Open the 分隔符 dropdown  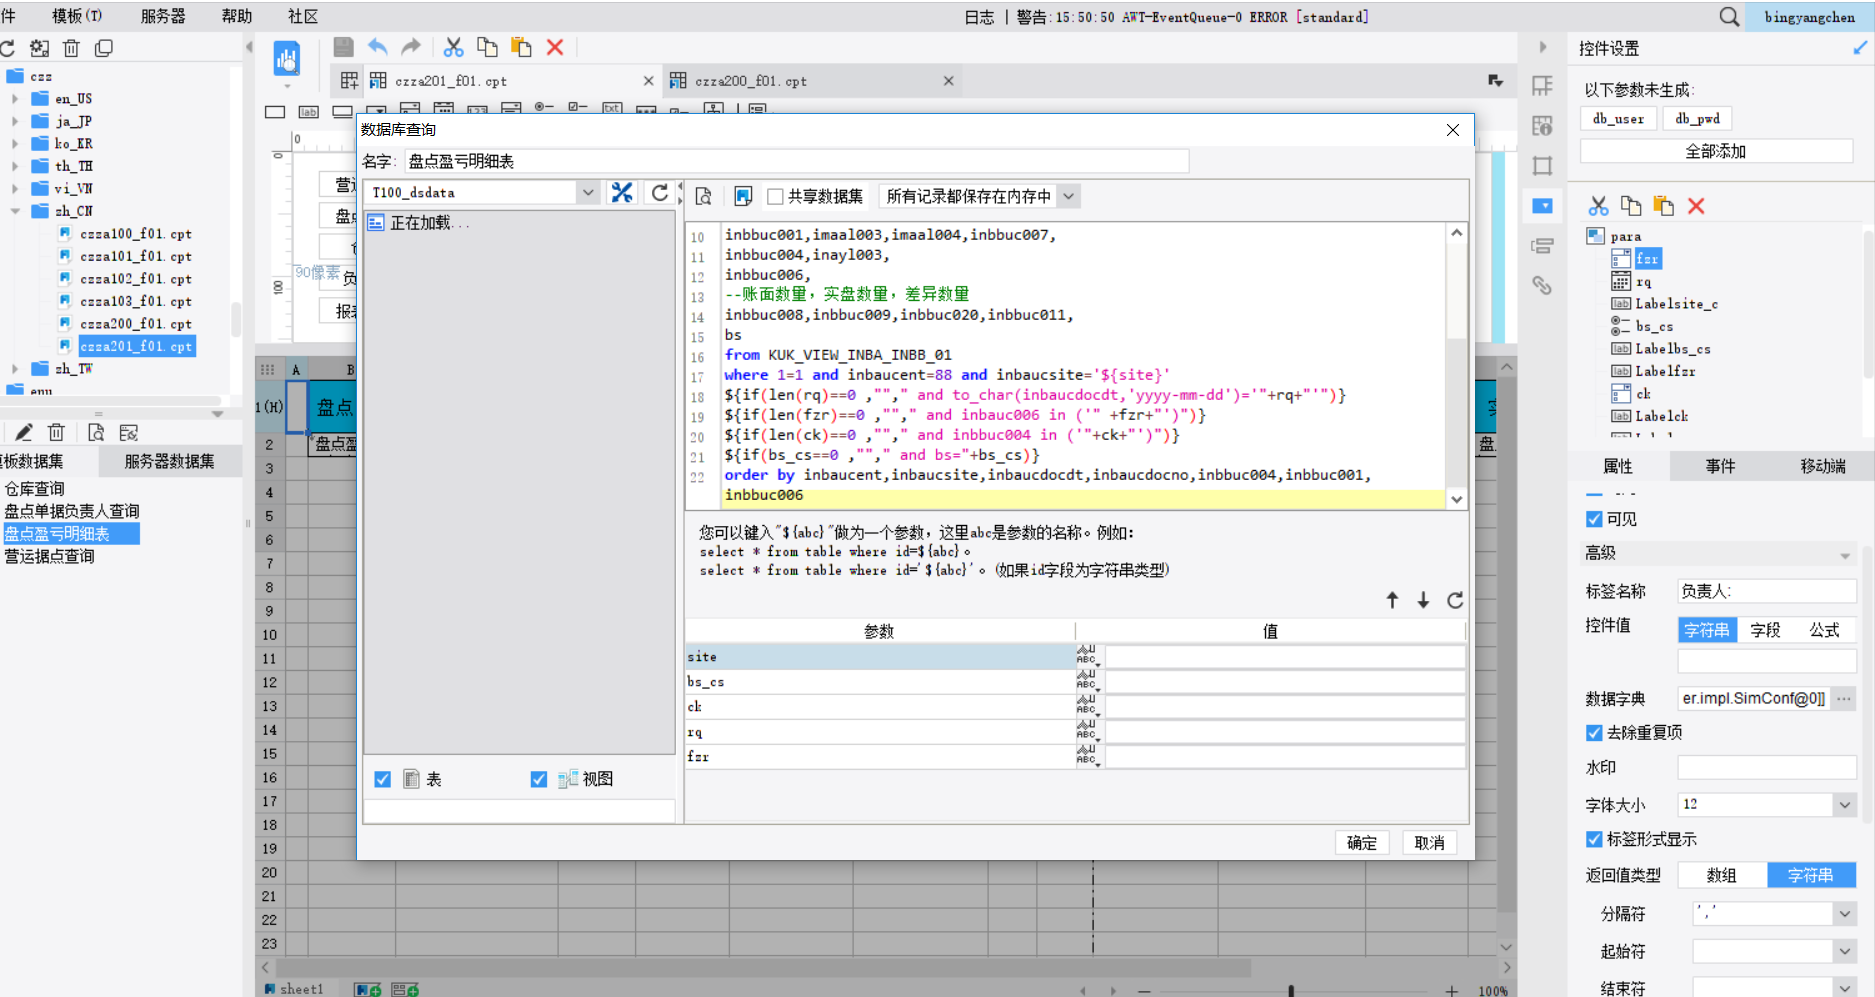1845,914
